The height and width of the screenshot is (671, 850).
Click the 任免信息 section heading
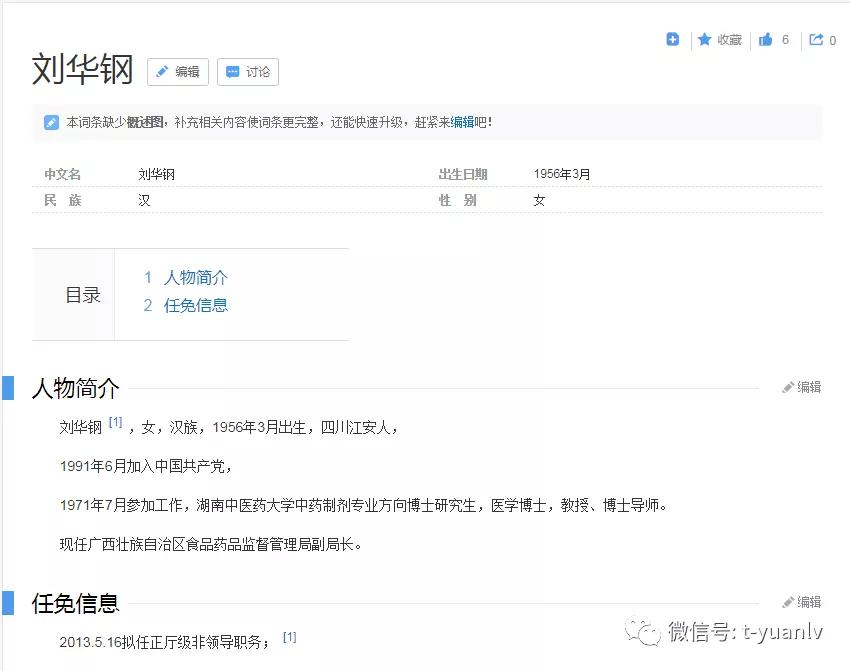(75, 603)
